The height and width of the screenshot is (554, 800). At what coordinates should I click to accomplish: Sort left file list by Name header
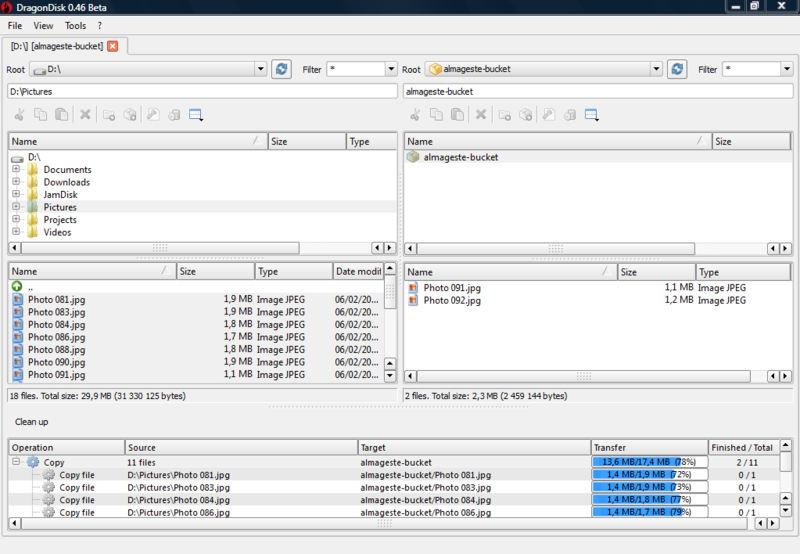point(92,271)
